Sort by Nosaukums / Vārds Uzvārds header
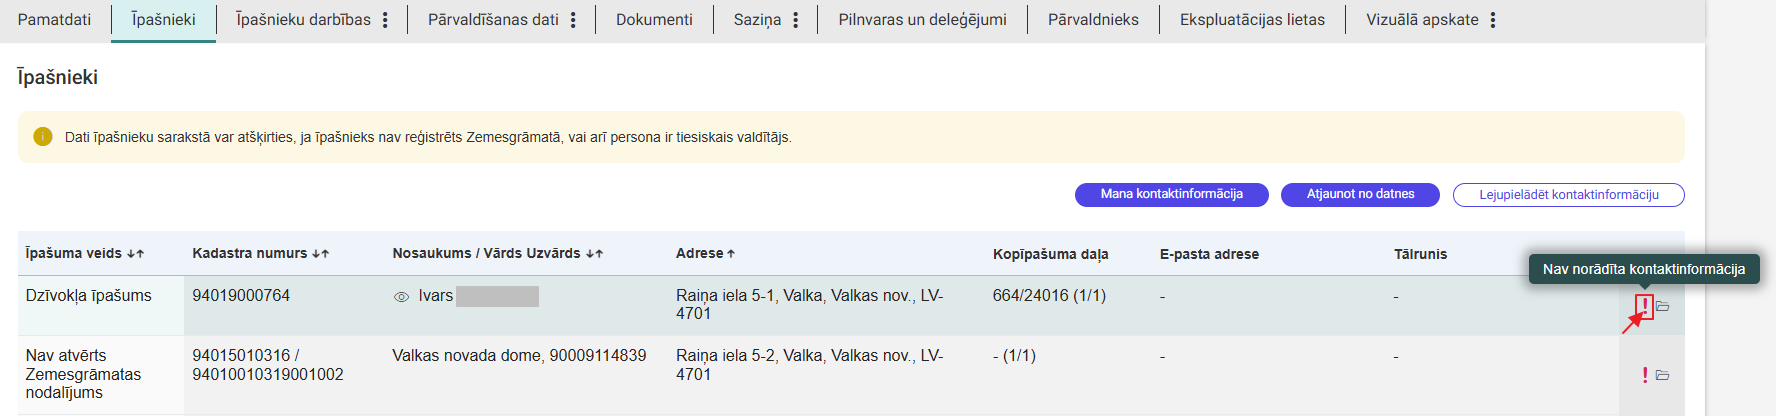The height and width of the screenshot is (416, 1776). coord(594,254)
